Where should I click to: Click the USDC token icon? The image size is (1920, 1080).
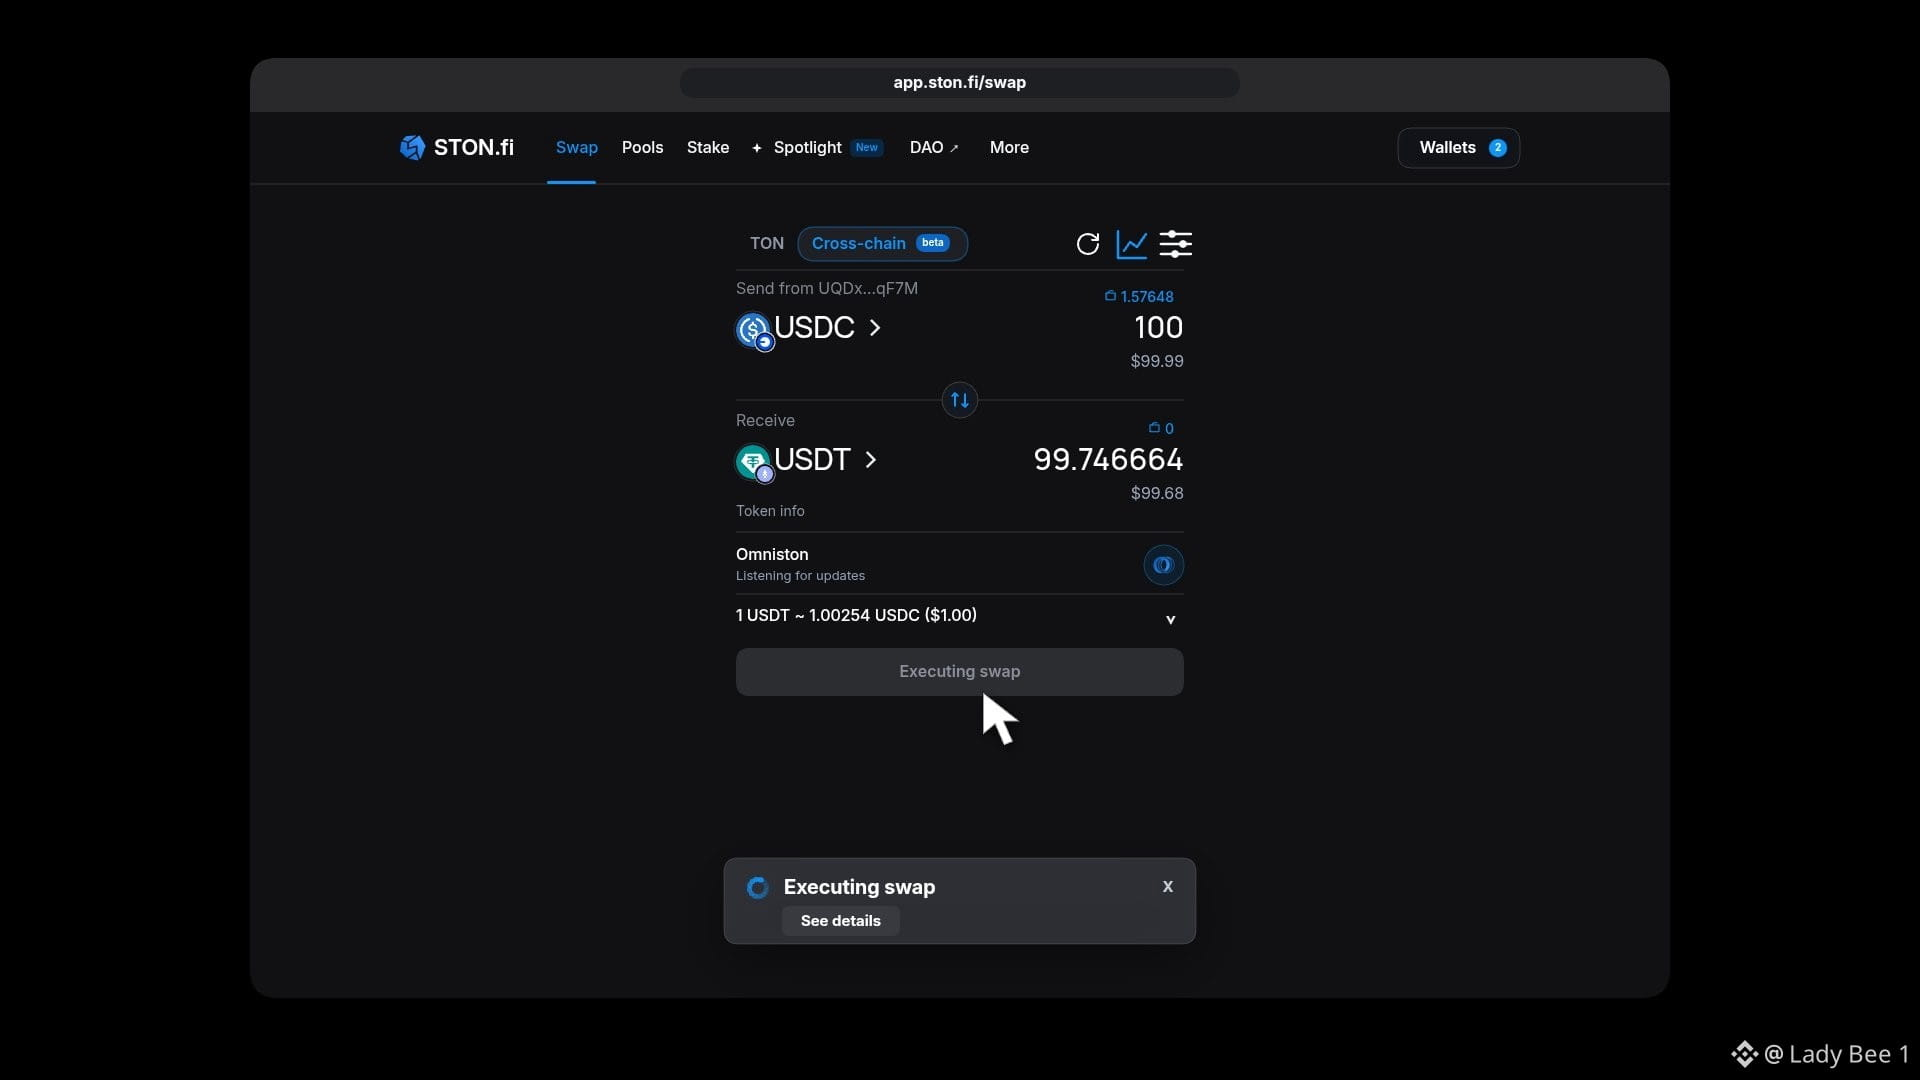[x=754, y=330]
